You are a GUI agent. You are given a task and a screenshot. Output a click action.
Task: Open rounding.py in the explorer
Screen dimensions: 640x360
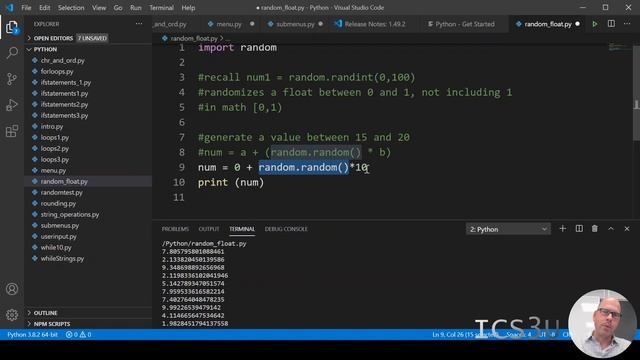pos(58,204)
